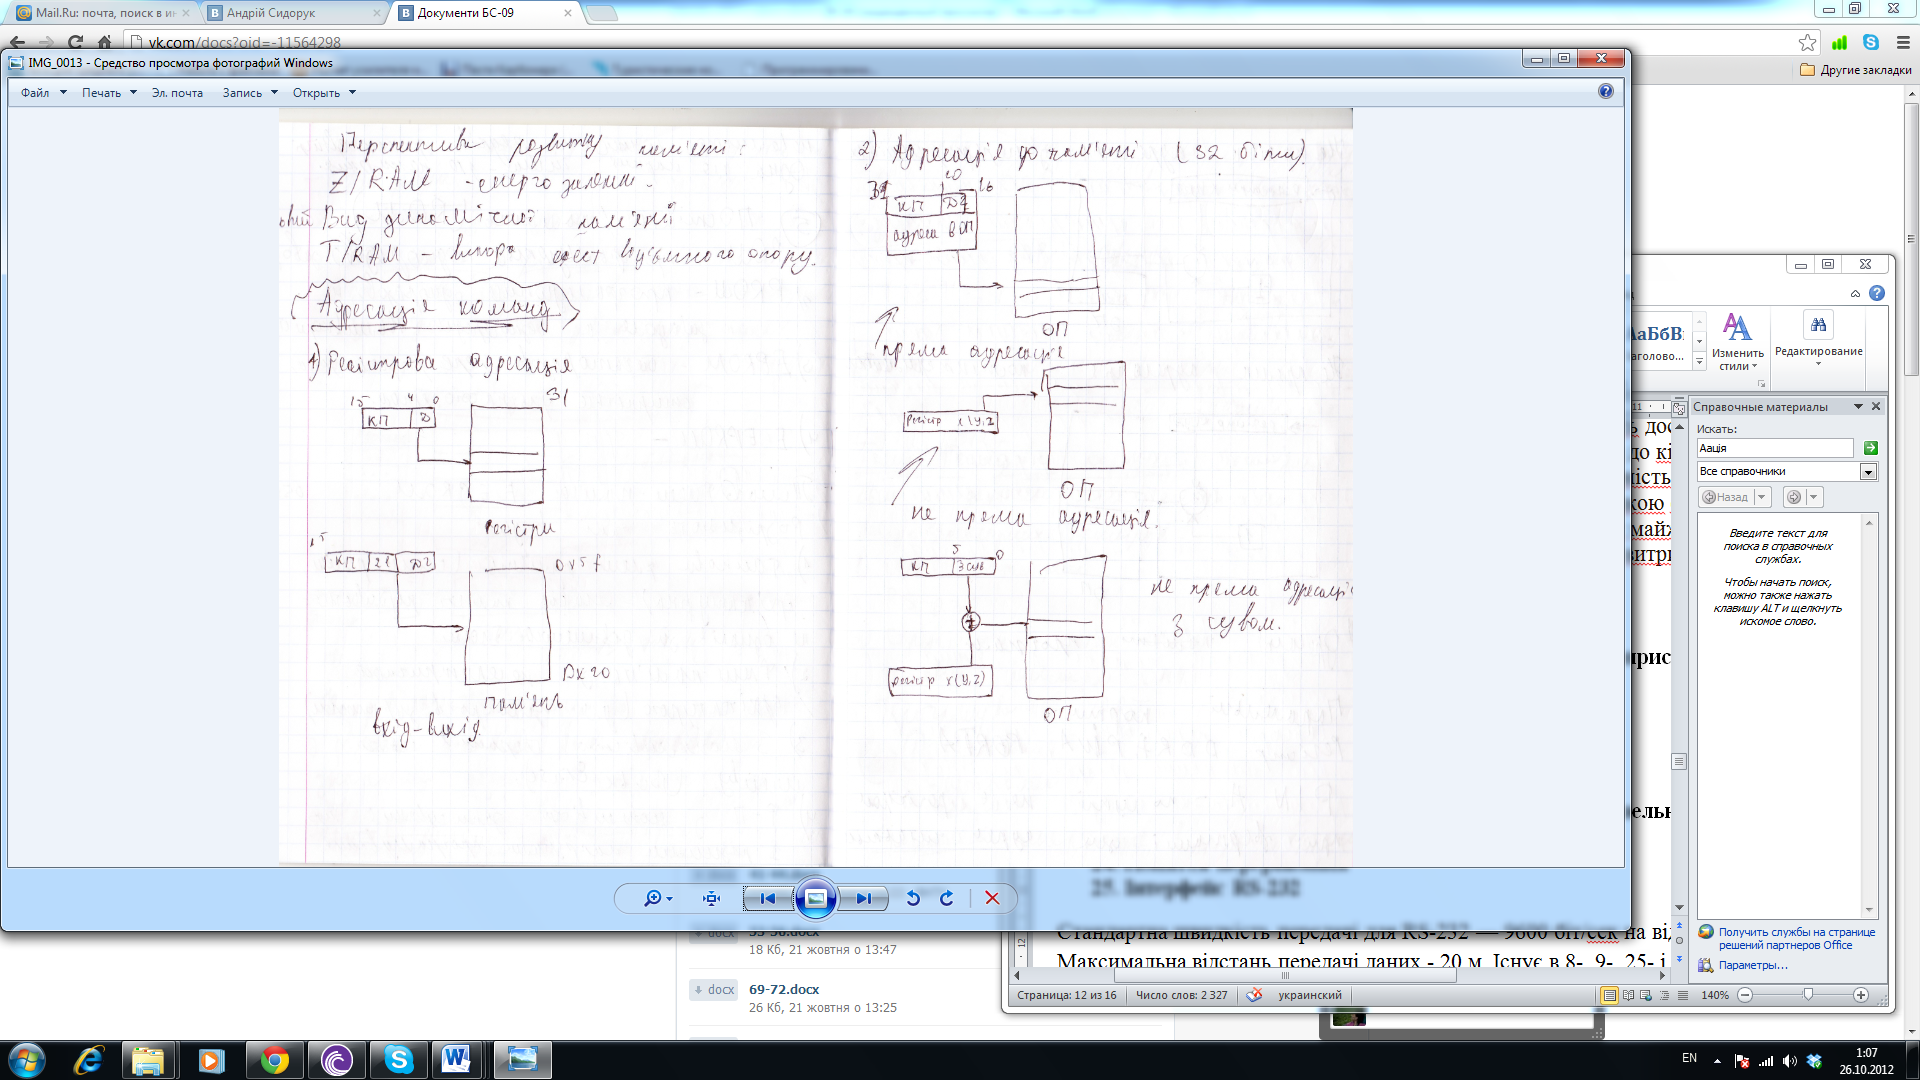Select Outline view in Word
The height and width of the screenshot is (1080, 1920).
(x=1664, y=995)
